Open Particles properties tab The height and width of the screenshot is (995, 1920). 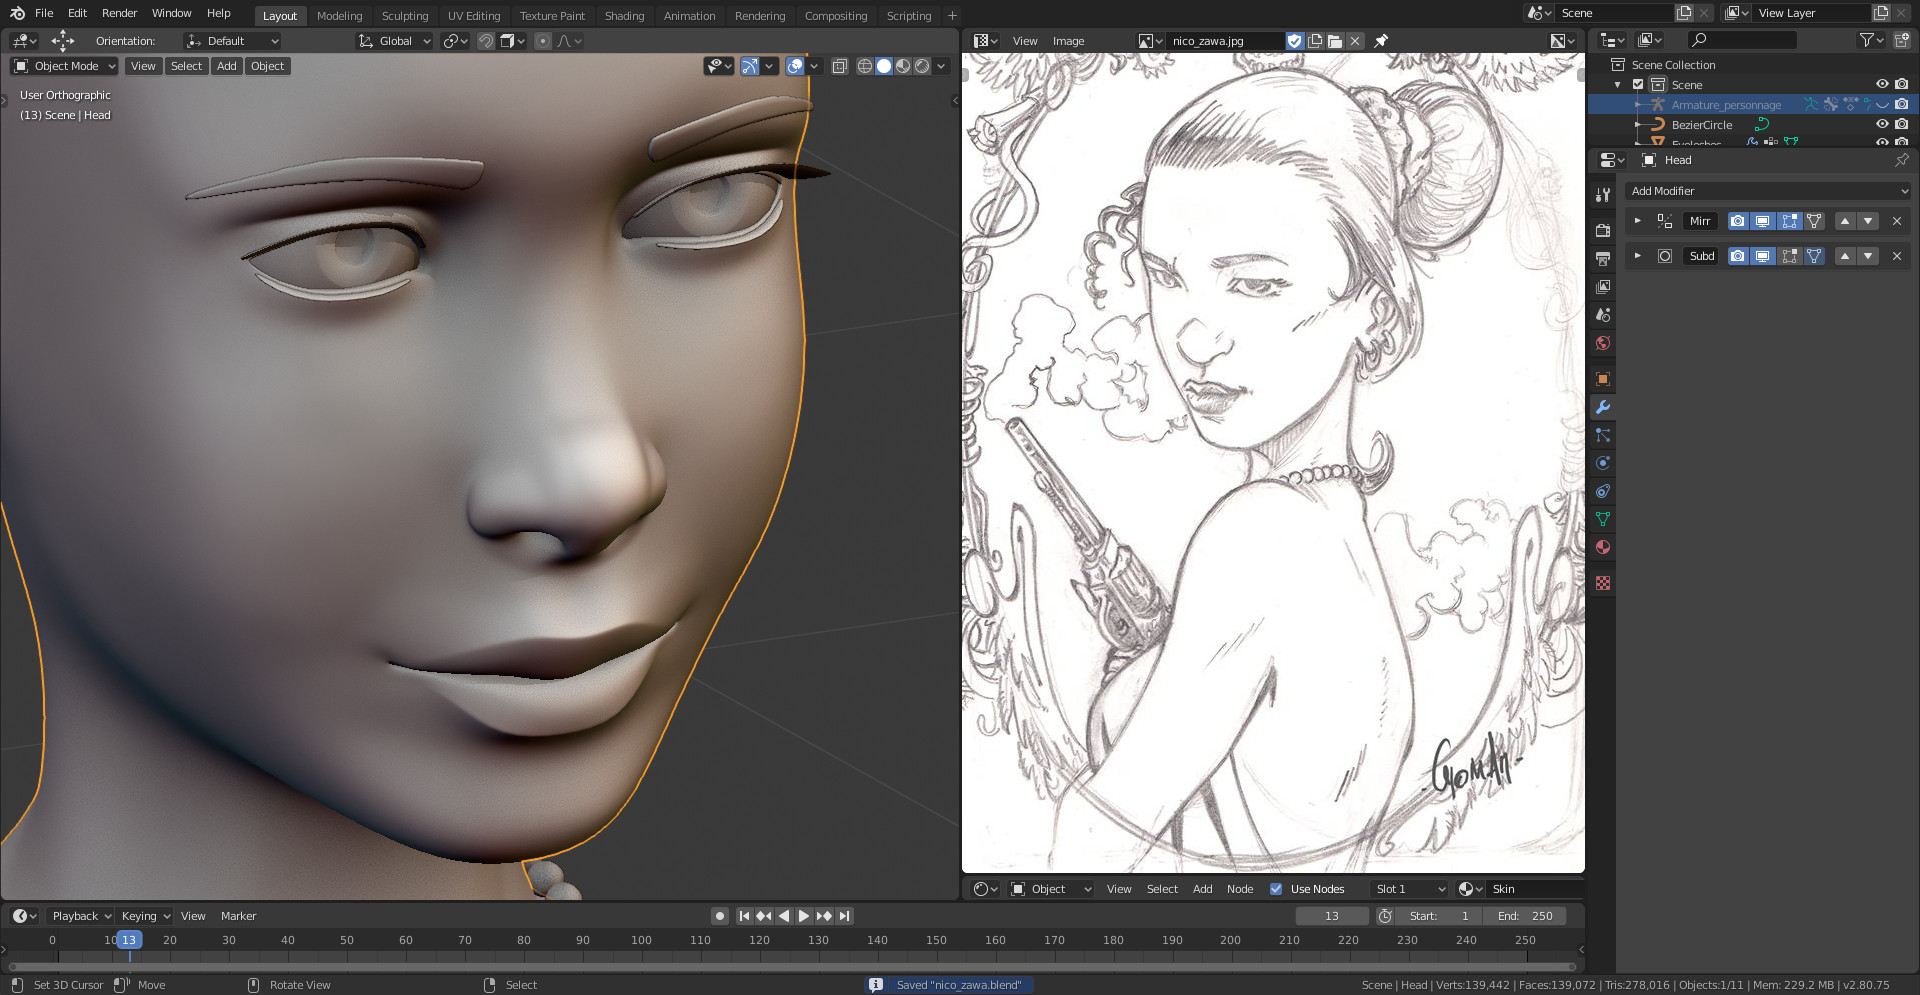(1603, 435)
